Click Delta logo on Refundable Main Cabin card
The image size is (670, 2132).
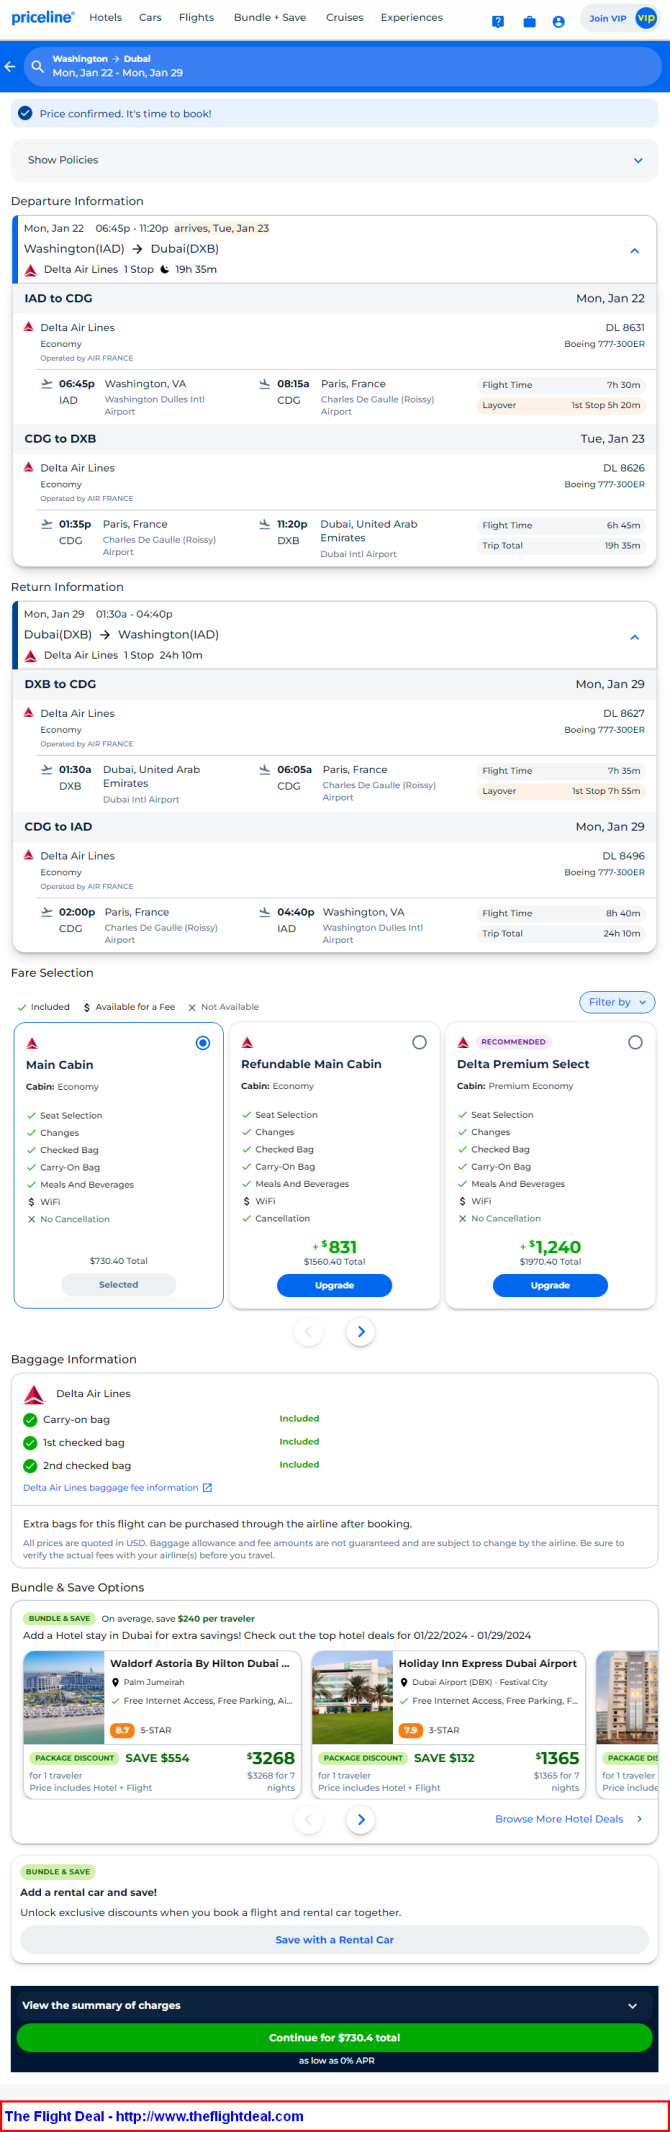pos(247,1043)
